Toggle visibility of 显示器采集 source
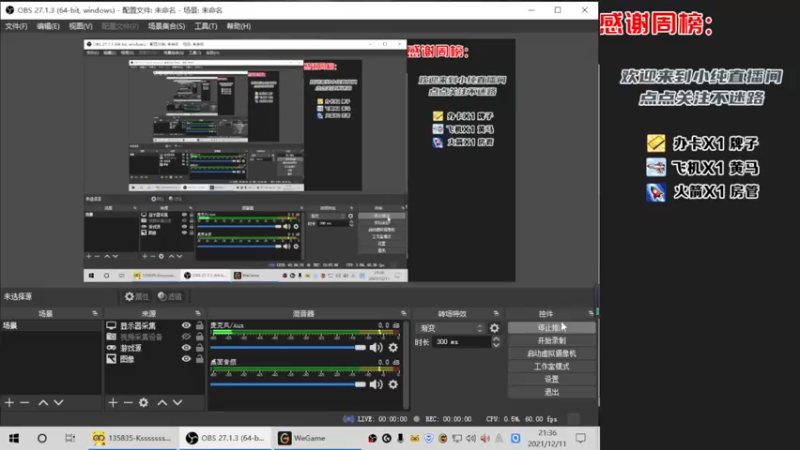 coord(186,326)
